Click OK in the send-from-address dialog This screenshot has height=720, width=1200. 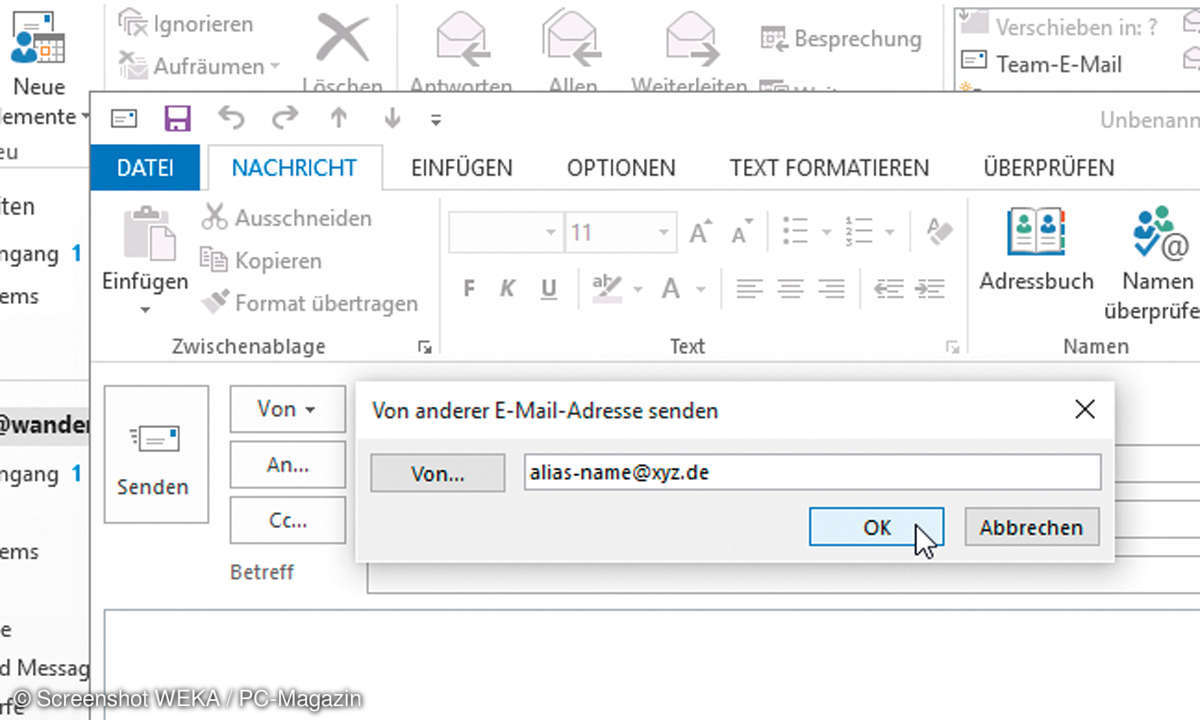(x=876, y=527)
